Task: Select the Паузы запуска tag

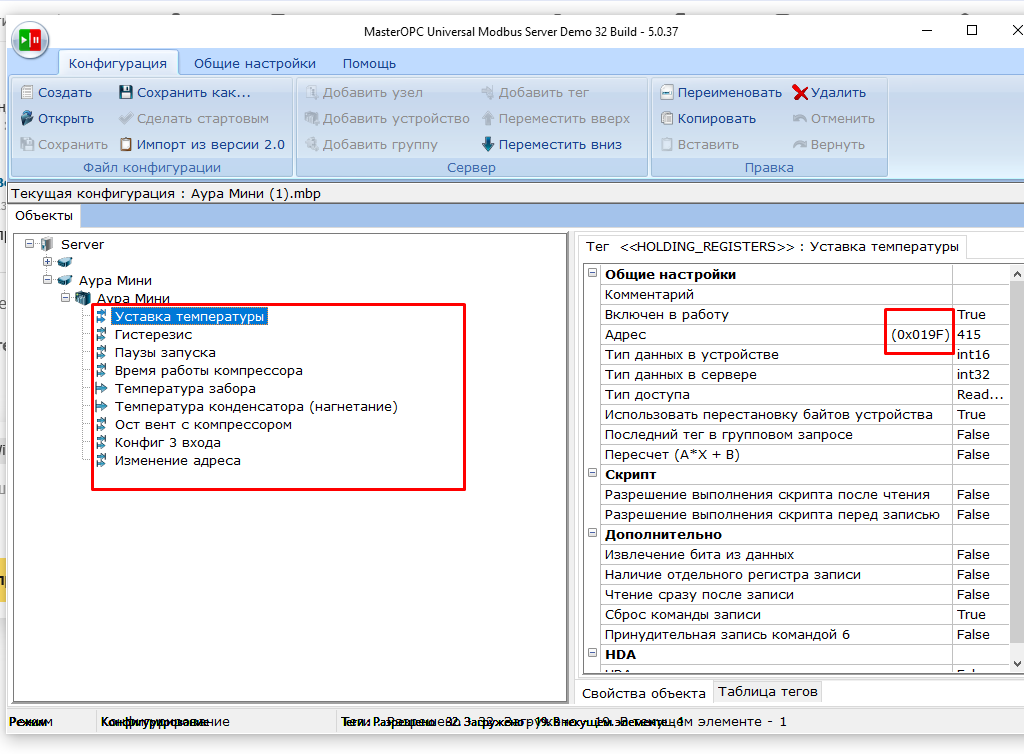Action: [x=165, y=353]
